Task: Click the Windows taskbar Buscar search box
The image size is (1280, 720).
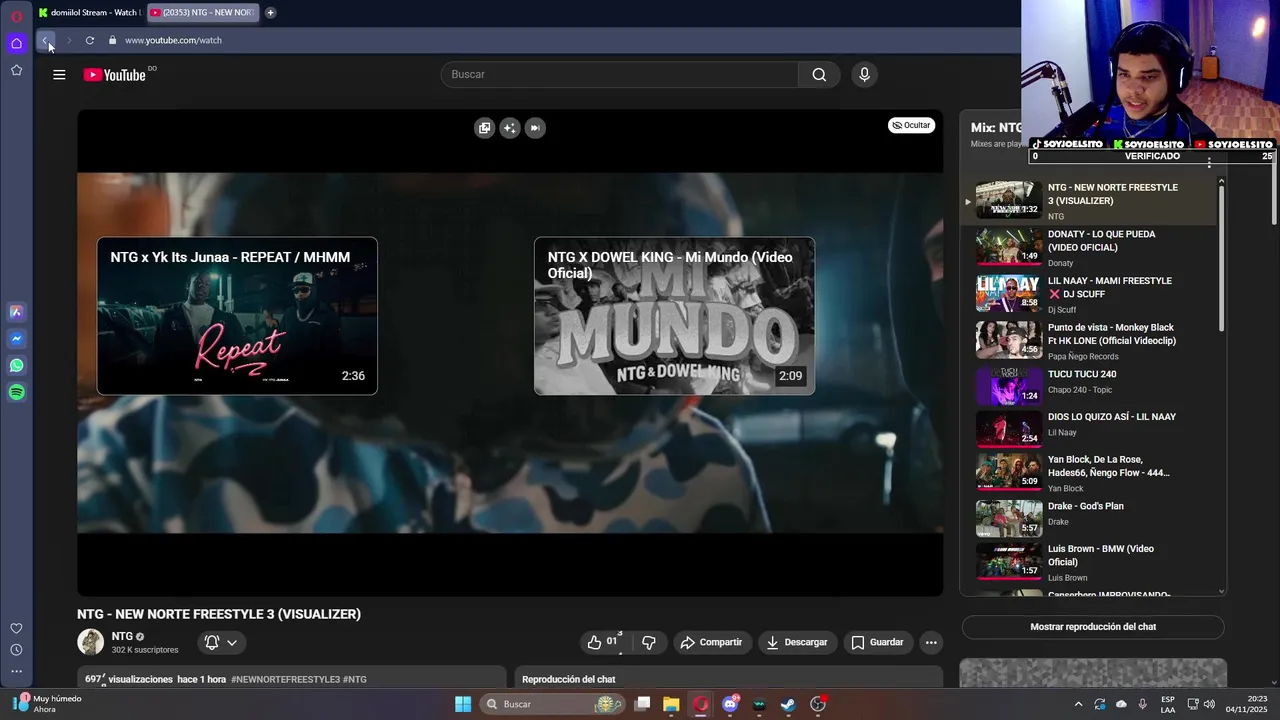Action: 552,704
